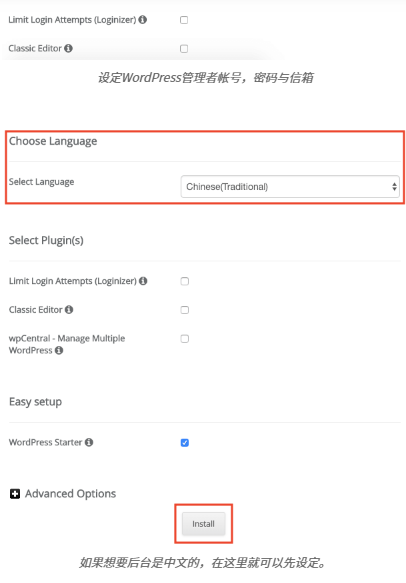Check Loginizer checkbox under Select Plugin(s)

185,281
